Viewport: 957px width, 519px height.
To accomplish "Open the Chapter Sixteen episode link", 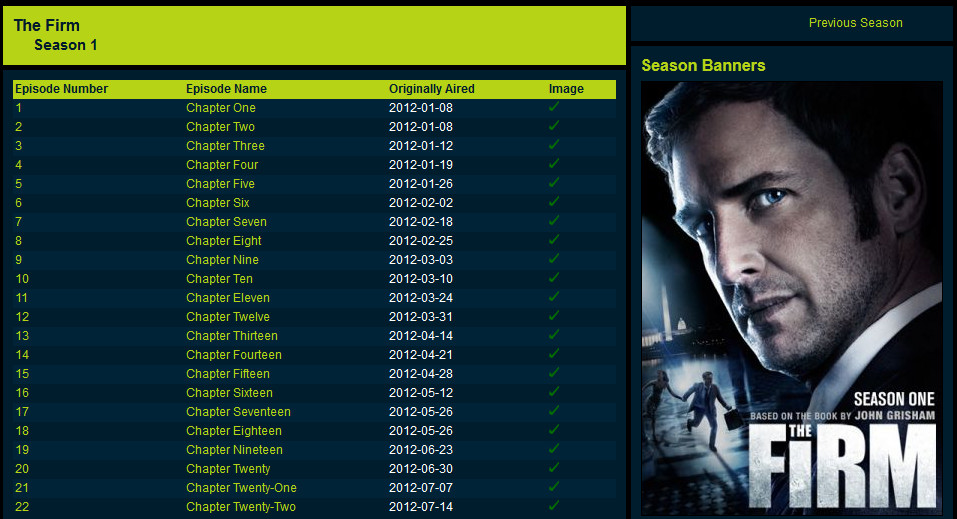I will (229, 393).
